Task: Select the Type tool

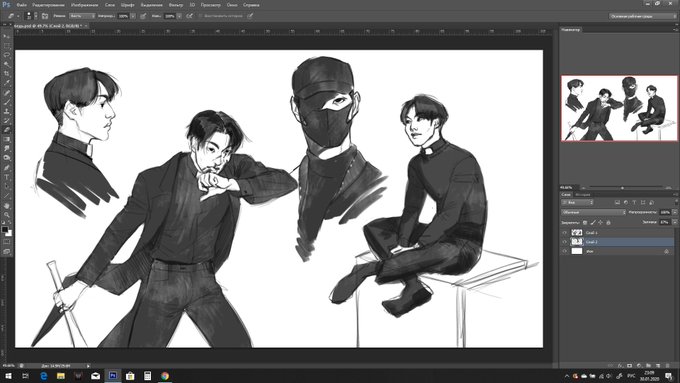Action: 7,177
